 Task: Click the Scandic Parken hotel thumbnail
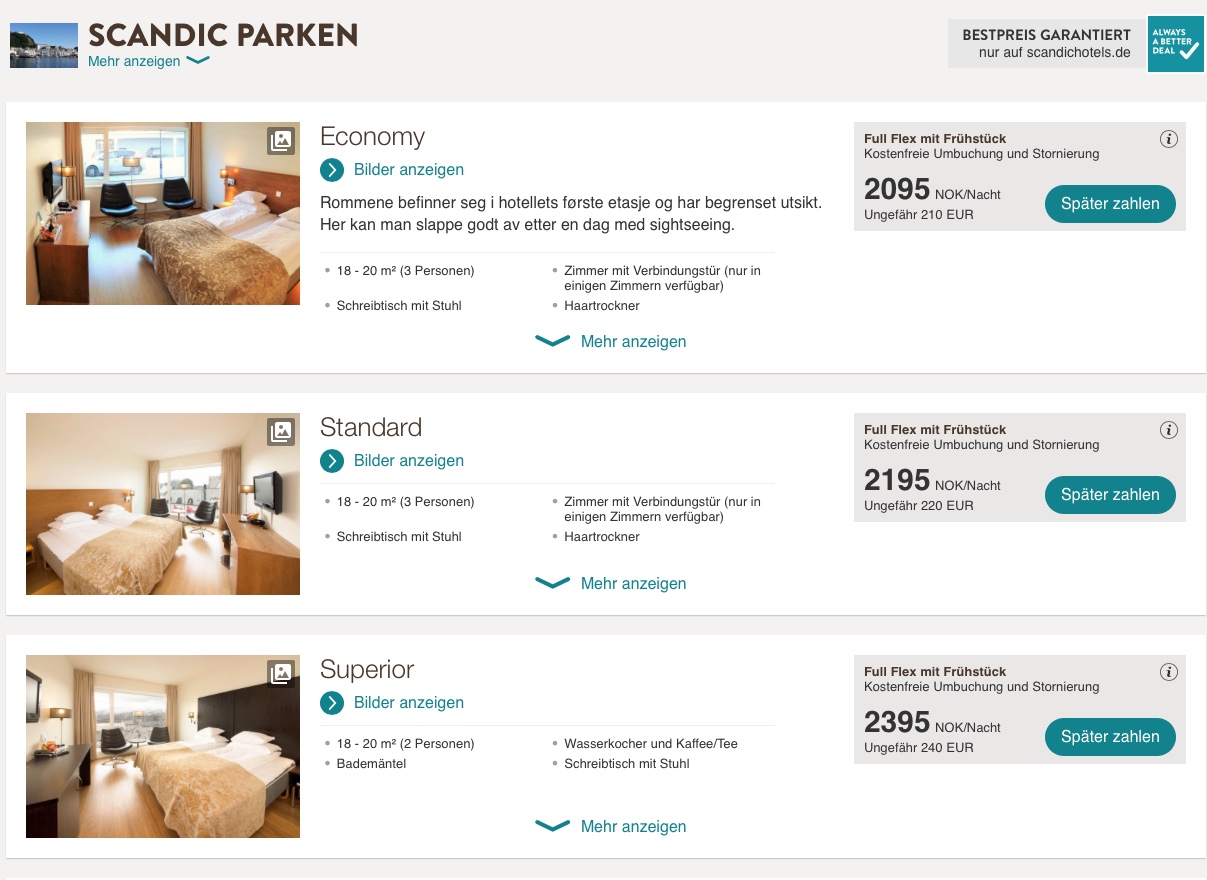44,45
